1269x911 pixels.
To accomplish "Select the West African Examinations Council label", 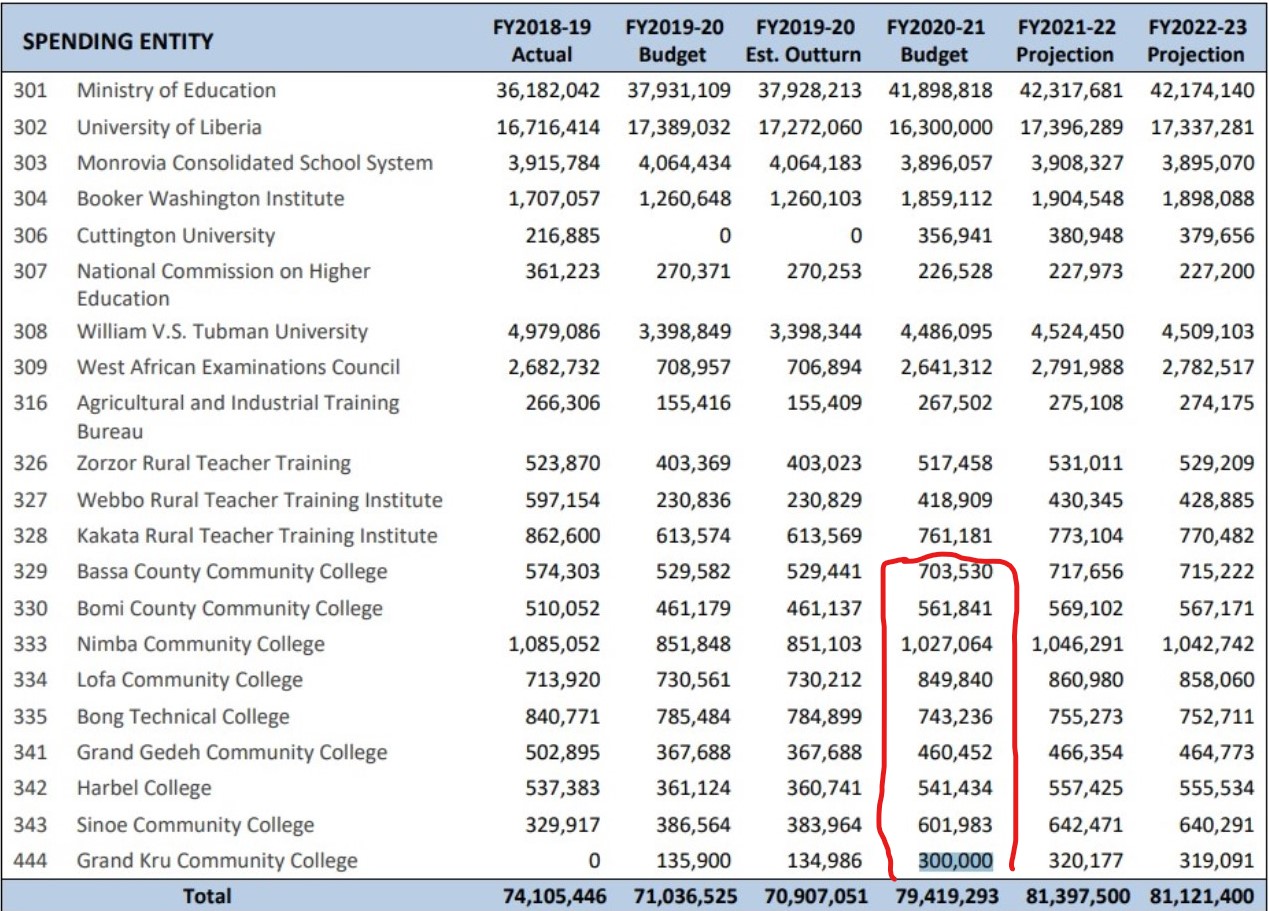I will click(238, 367).
